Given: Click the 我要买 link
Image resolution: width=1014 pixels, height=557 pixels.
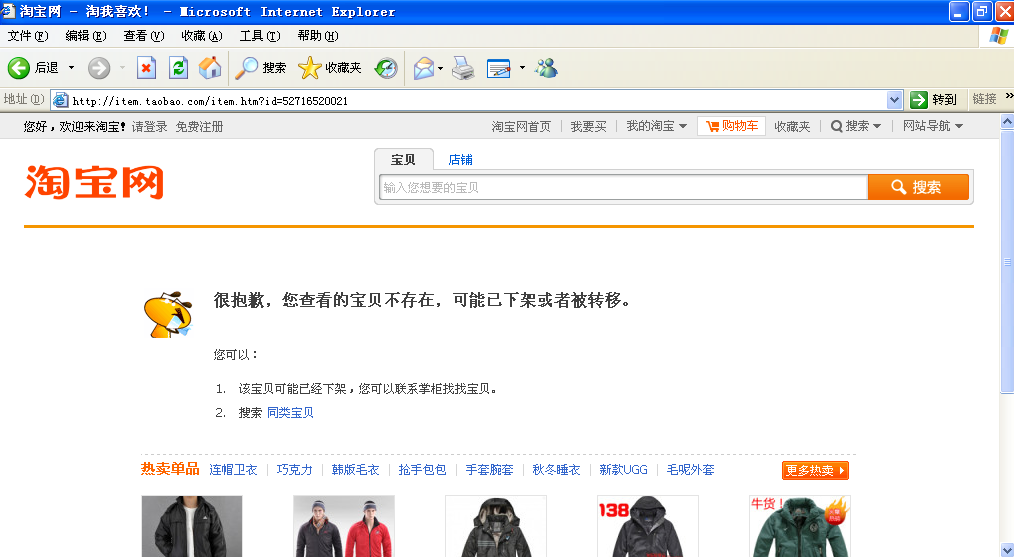Looking at the screenshot, I should pos(588,126).
